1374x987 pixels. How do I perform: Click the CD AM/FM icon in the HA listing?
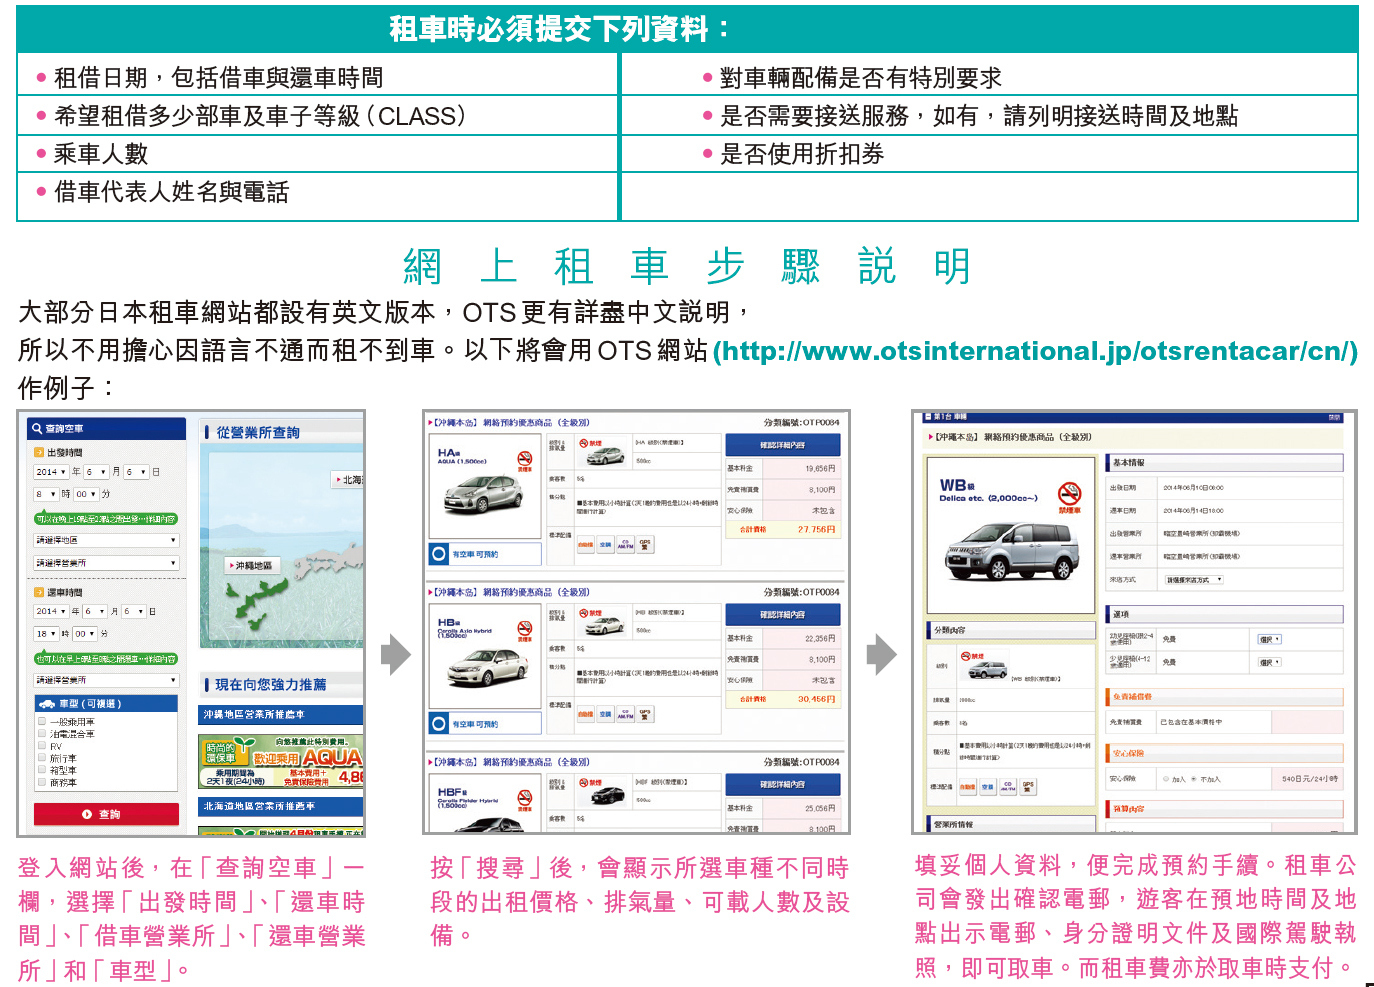[625, 545]
